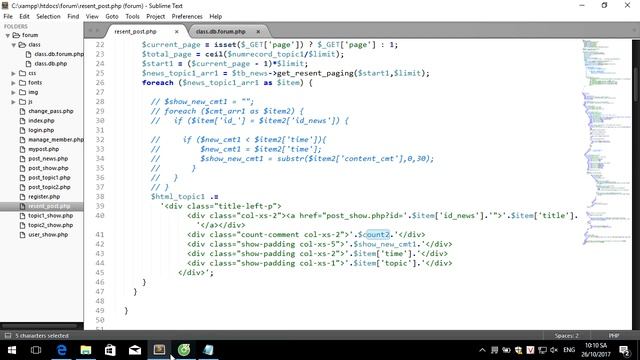The height and width of the screenshot is (360, 640).
Task: Click the highlighted $count2 variable
Action: 374,235
